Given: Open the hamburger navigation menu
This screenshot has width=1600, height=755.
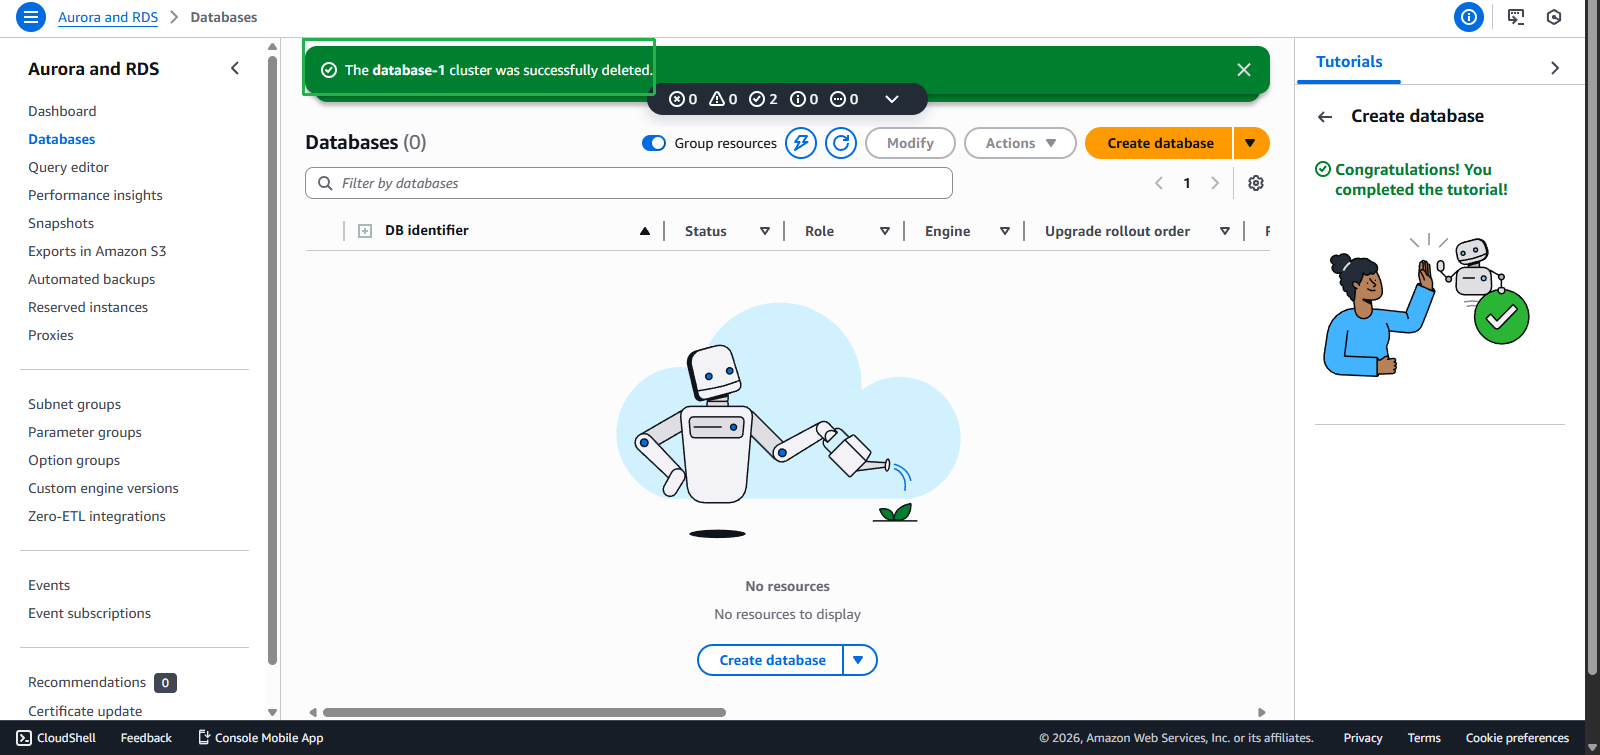Looking at the screenshot, I should click(x=31, y=17).
